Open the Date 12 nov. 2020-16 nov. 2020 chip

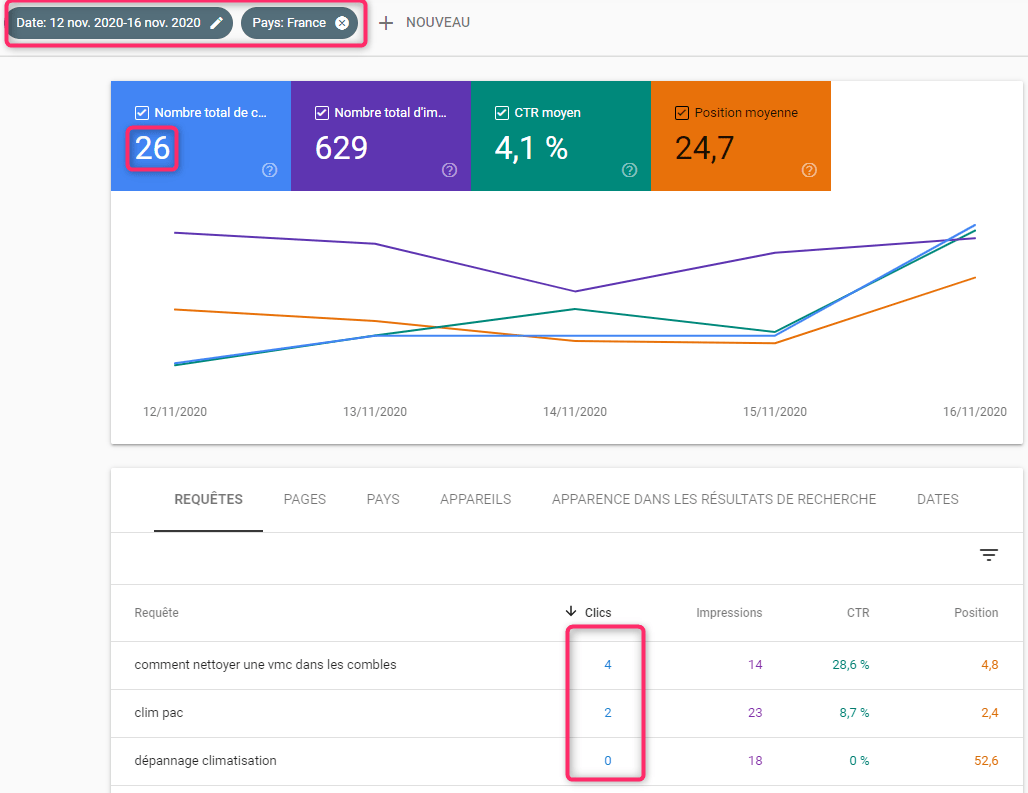[119, 23]
